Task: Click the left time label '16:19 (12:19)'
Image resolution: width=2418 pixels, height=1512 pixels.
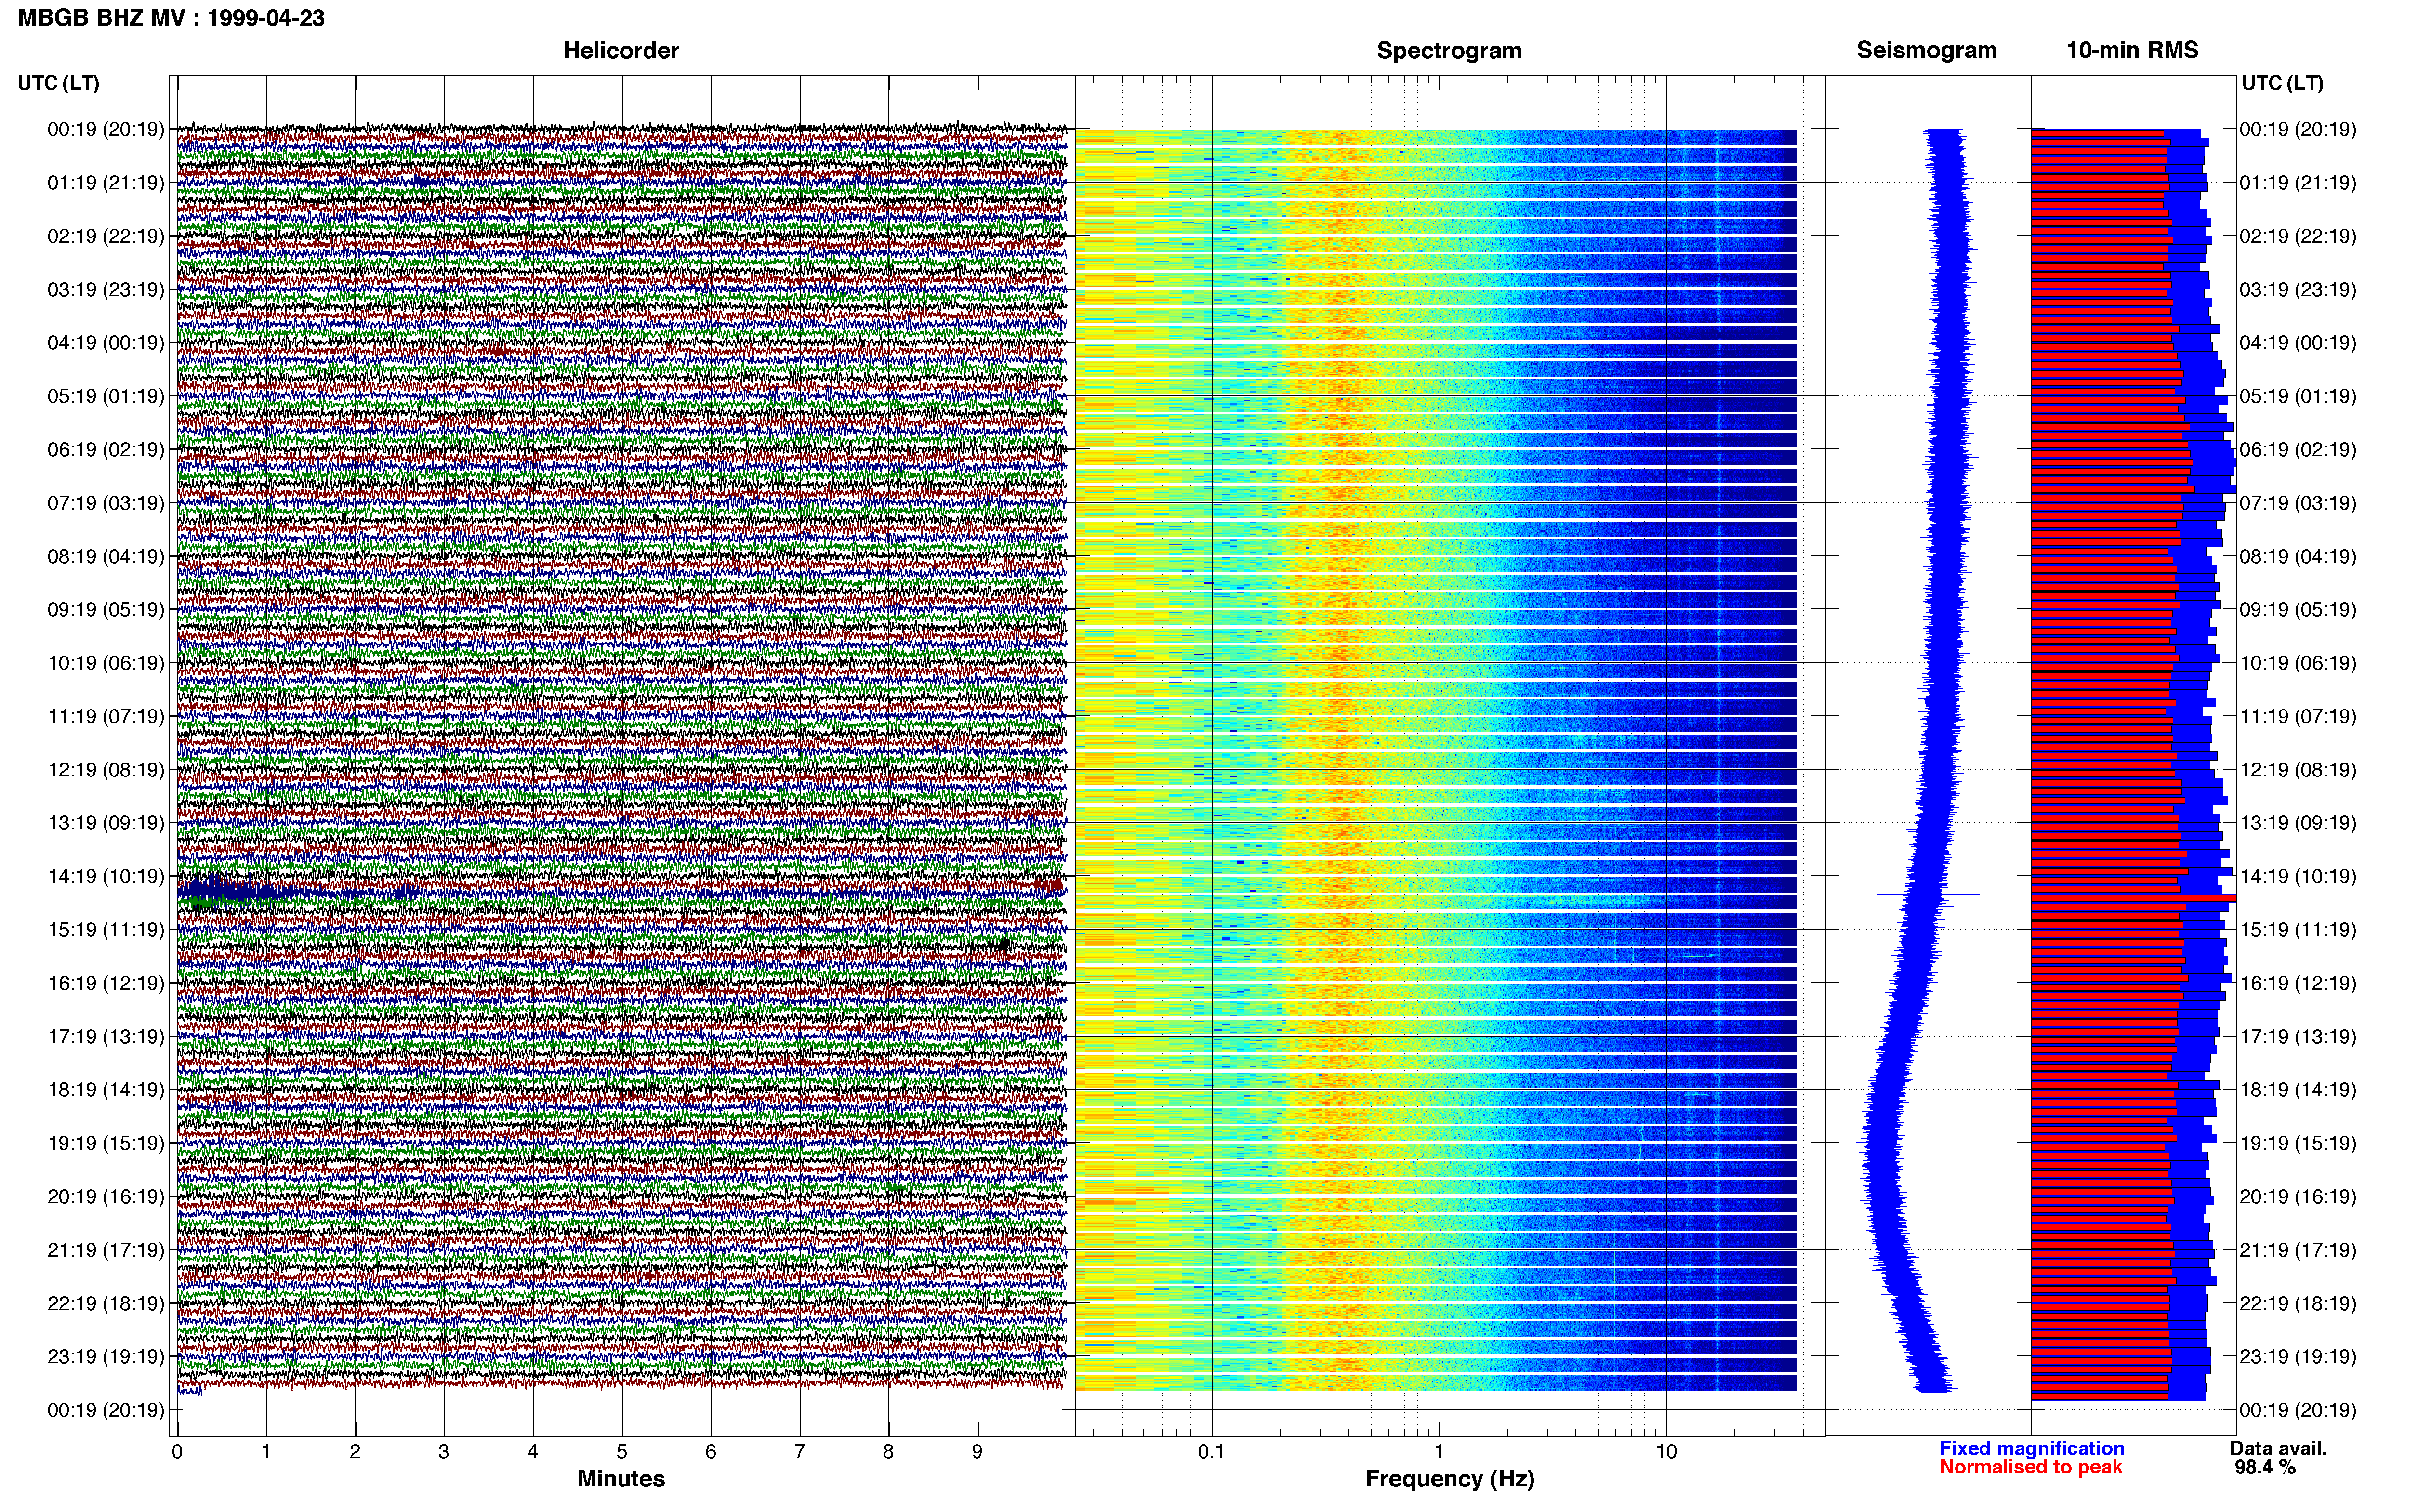Action: (106, 983)
